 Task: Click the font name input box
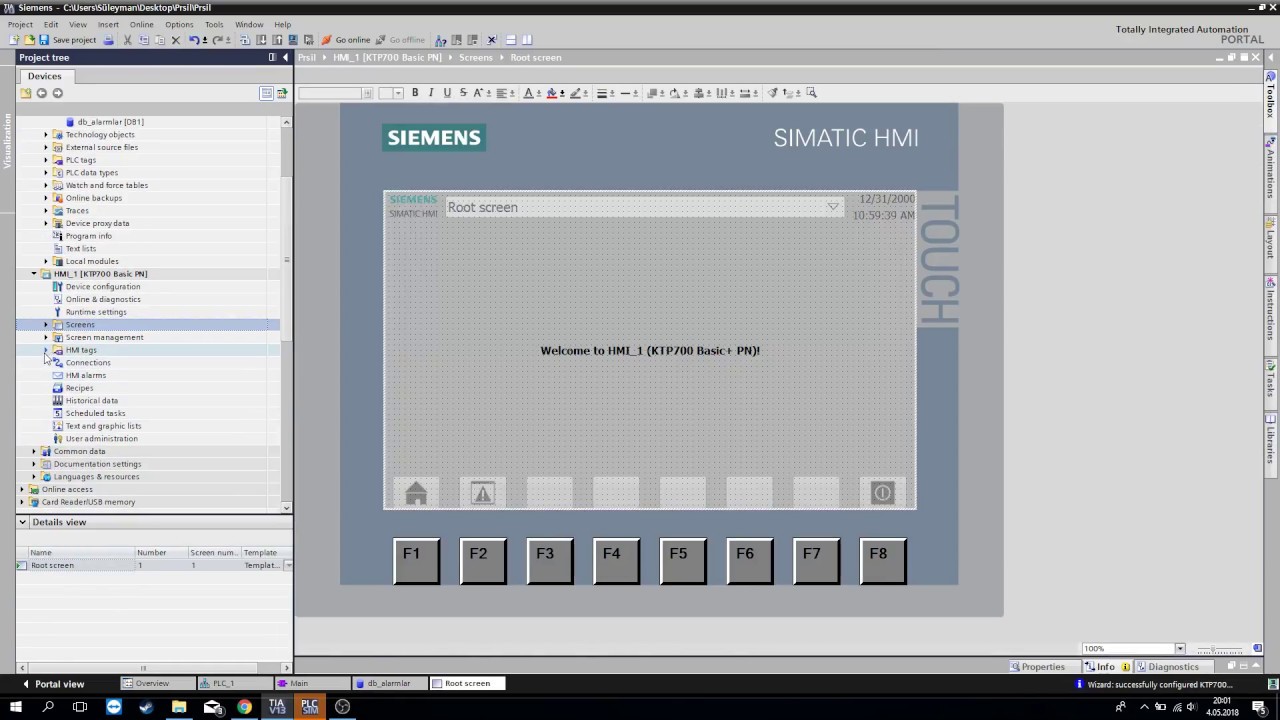(330, 93)
